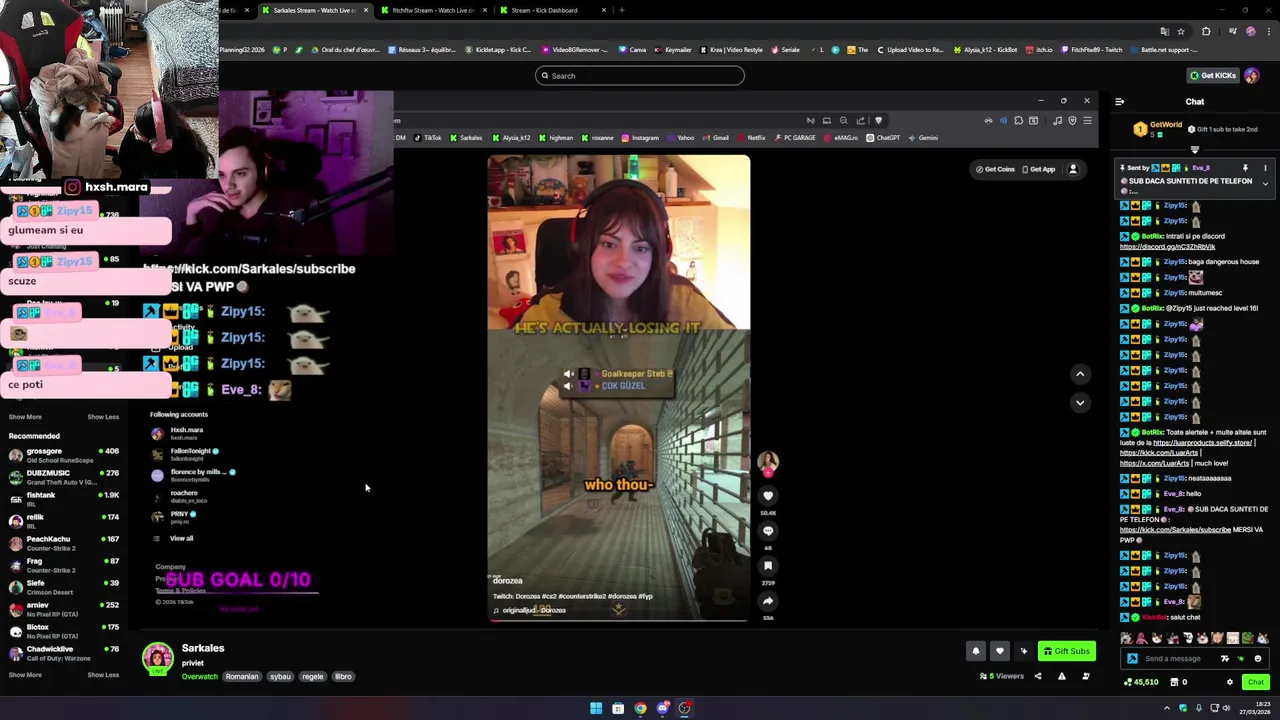Open the VideoBGRemover bookmark
The height and width of the screenshot is (720, 1280).
[x=575, y=49]
